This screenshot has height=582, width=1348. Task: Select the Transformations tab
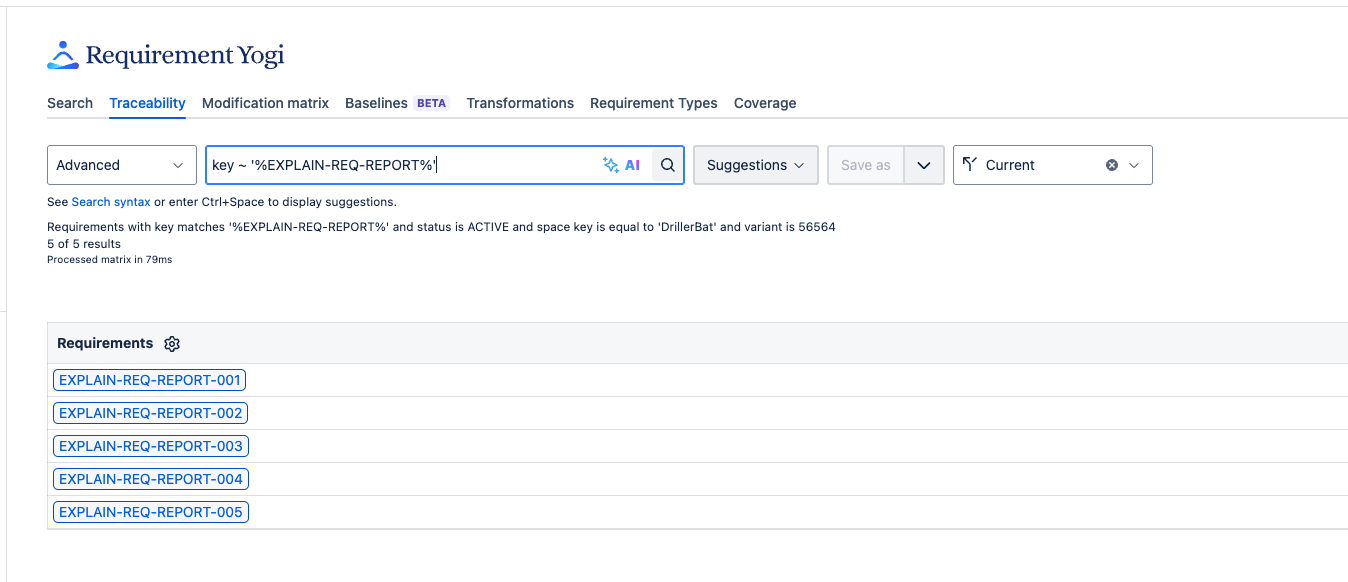click(519, 103)
